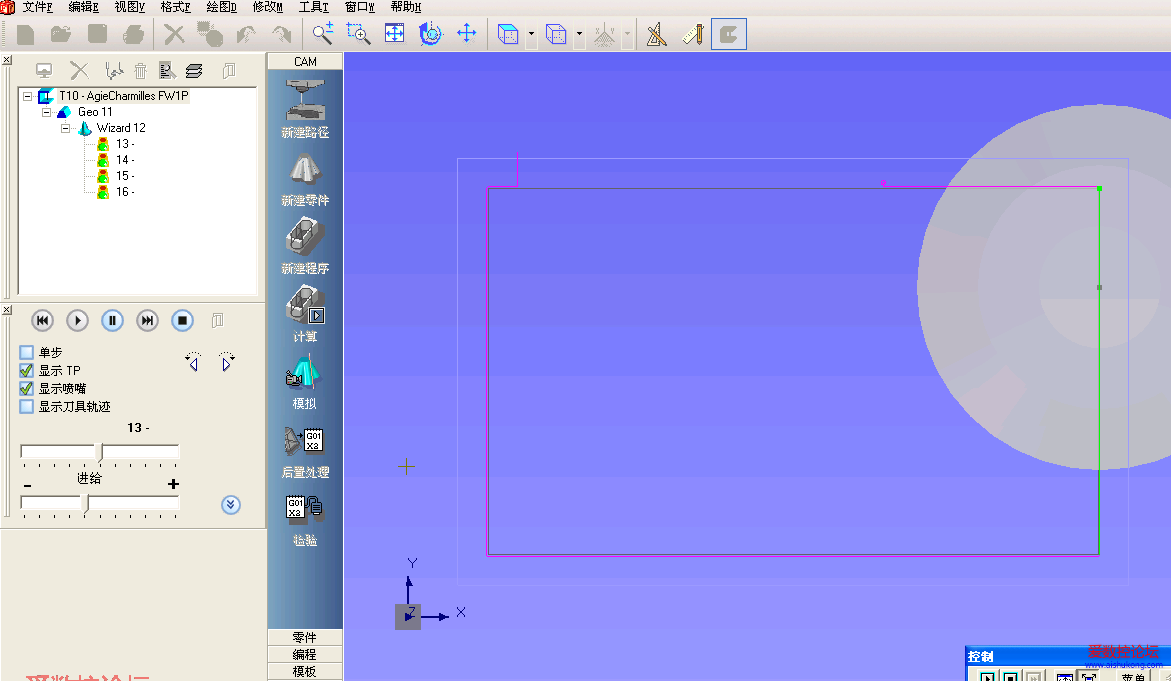Click the ruler and pencil icon
Screen dimensions: 1171x681
coord(693,34)
